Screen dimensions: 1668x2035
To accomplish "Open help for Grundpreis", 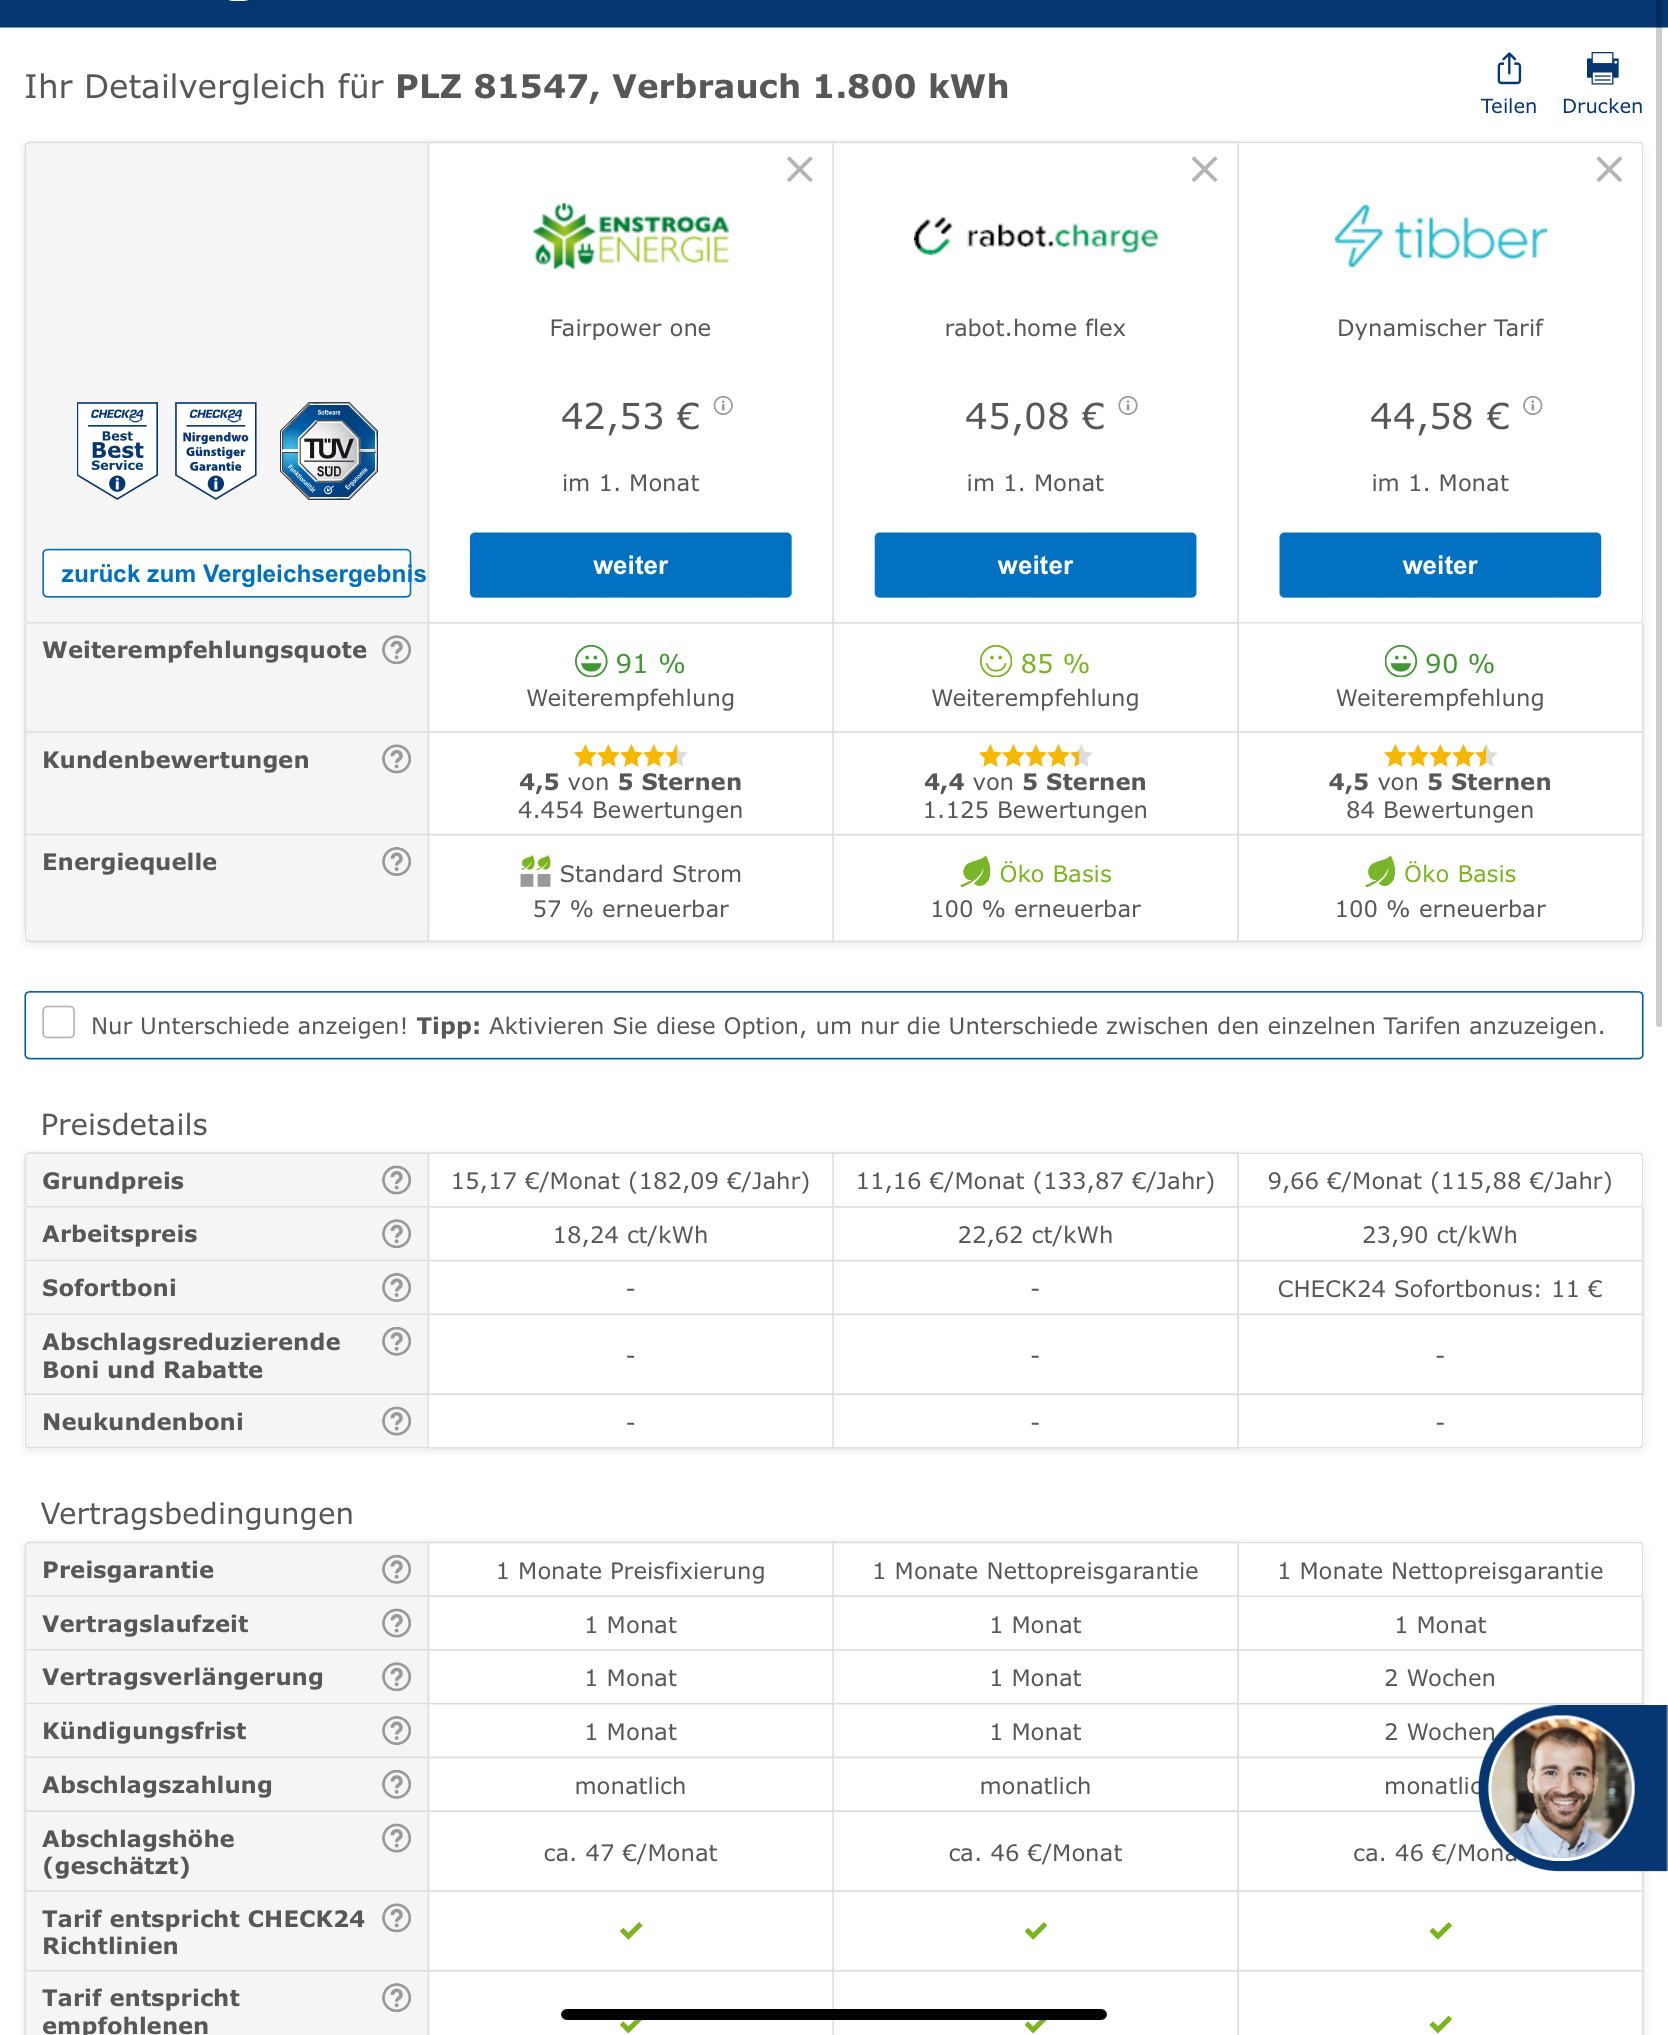I will tap(397, 1181).
